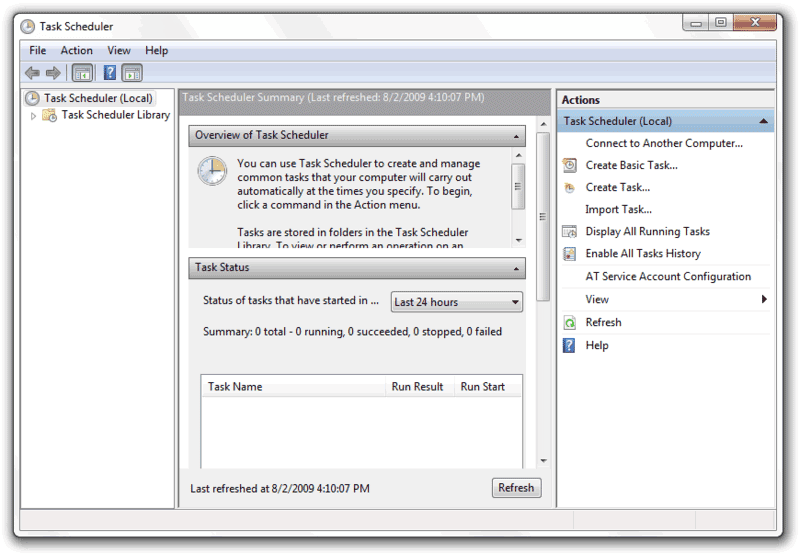Image resolution: width=800 pixels, height=554 pixels.
Task: Click Create Task... action
Action: coord(618,188)
